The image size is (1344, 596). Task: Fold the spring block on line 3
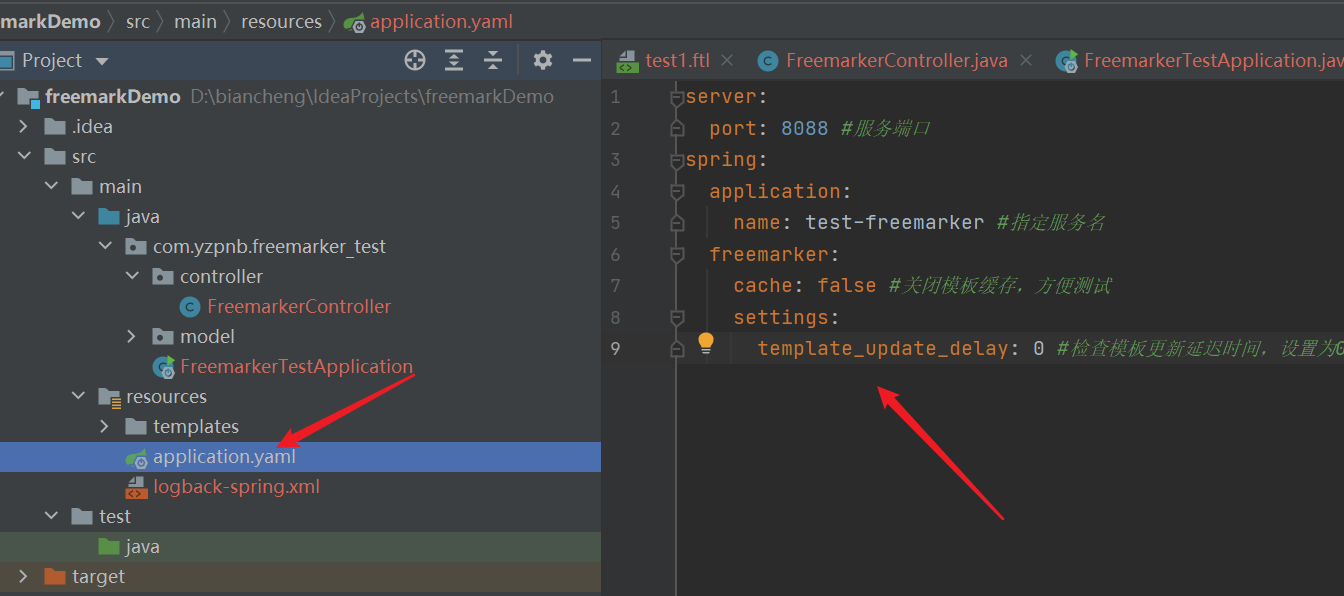[677, 160]
